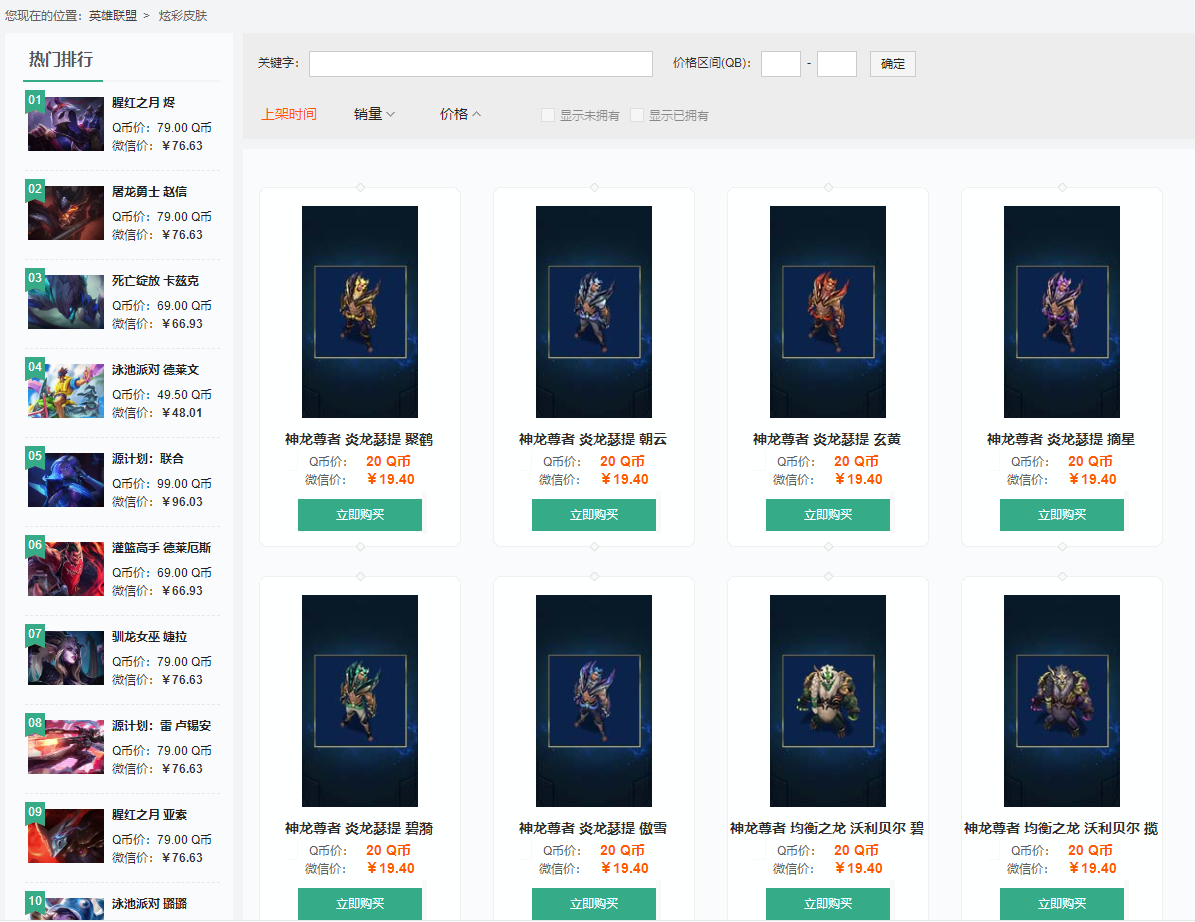Select ranking thumbnail 04 泳池派对 德莱文
The image size is (1195, 922).
tap(66, 391)
